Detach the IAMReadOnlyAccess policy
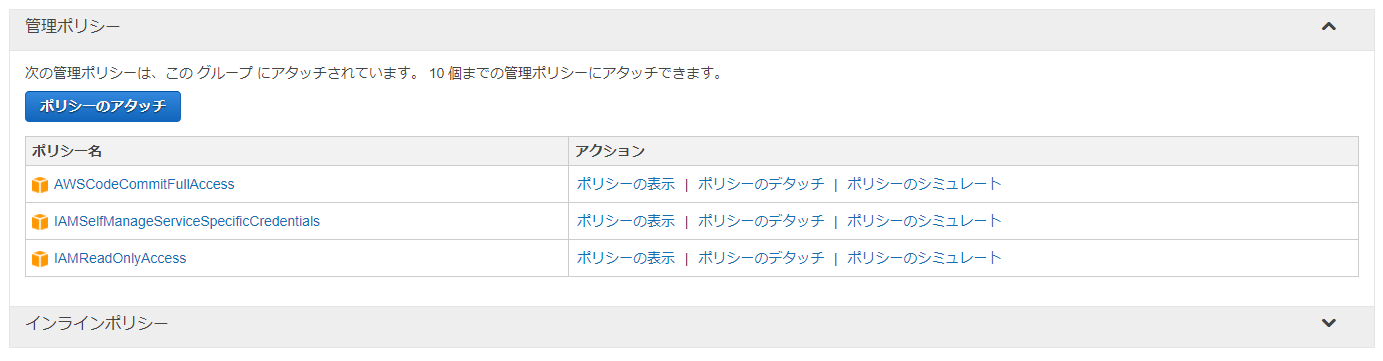 click(x=761, y=258)
